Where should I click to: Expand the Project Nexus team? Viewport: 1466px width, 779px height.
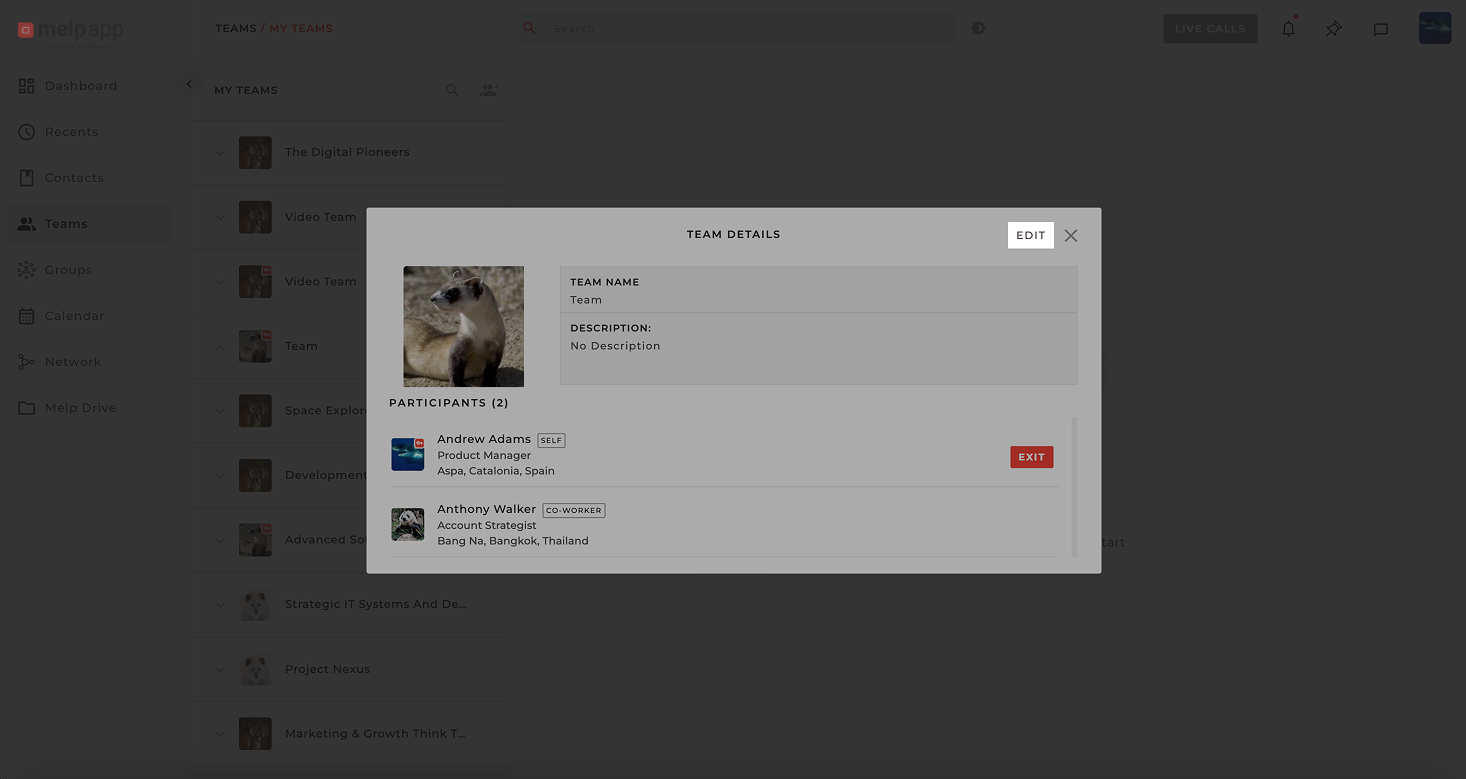point(221,669)
